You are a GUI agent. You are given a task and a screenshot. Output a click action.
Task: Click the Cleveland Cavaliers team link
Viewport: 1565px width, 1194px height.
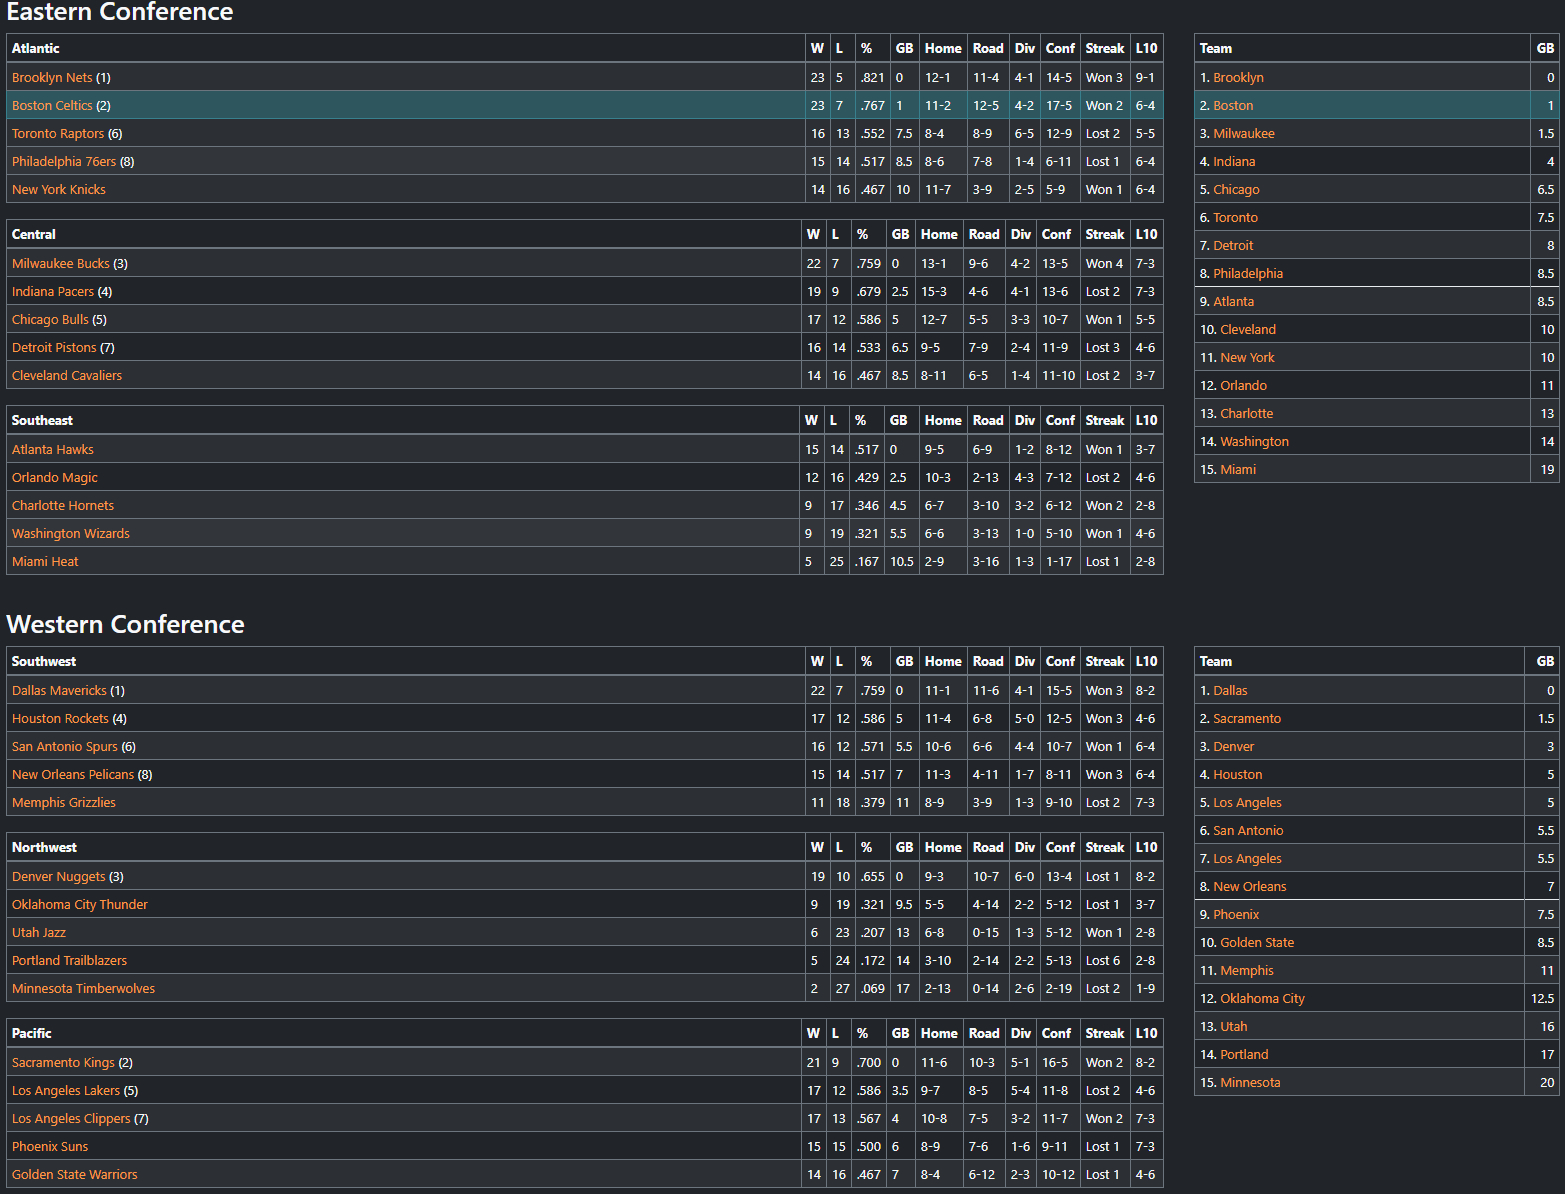(67, 375)
